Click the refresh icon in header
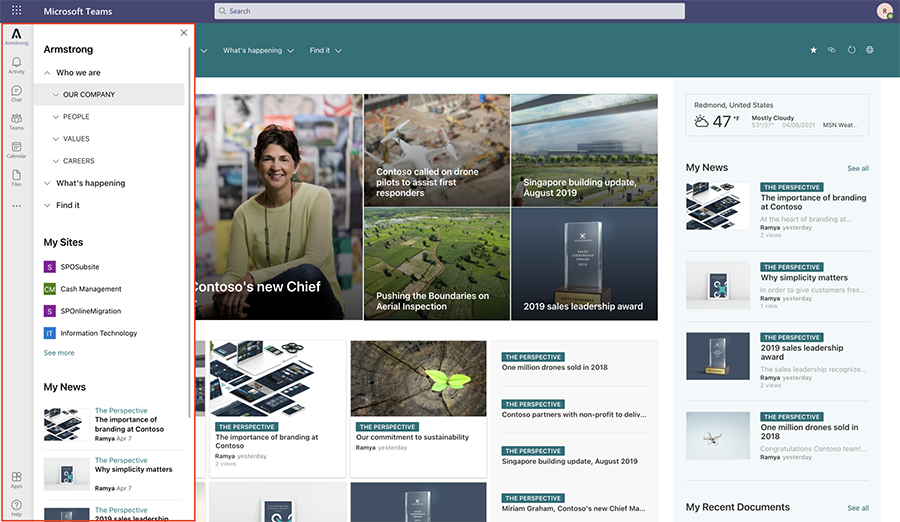The height and width of the screenshot is (522, 900). pos(851,50)
